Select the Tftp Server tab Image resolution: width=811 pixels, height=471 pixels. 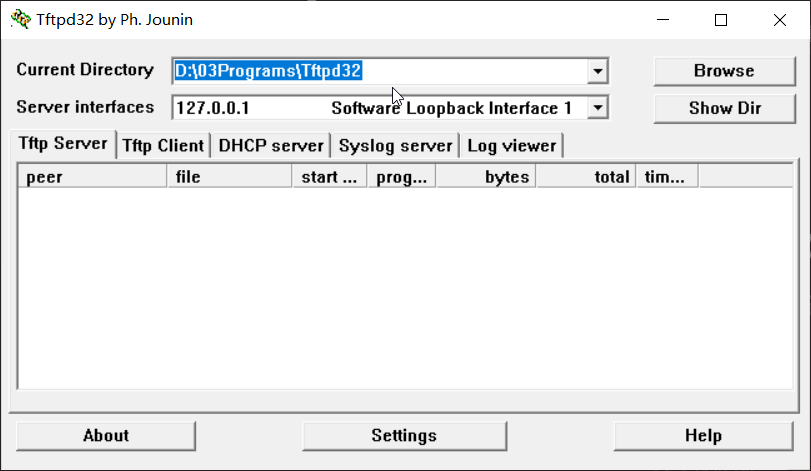click(x=62, y=144)
